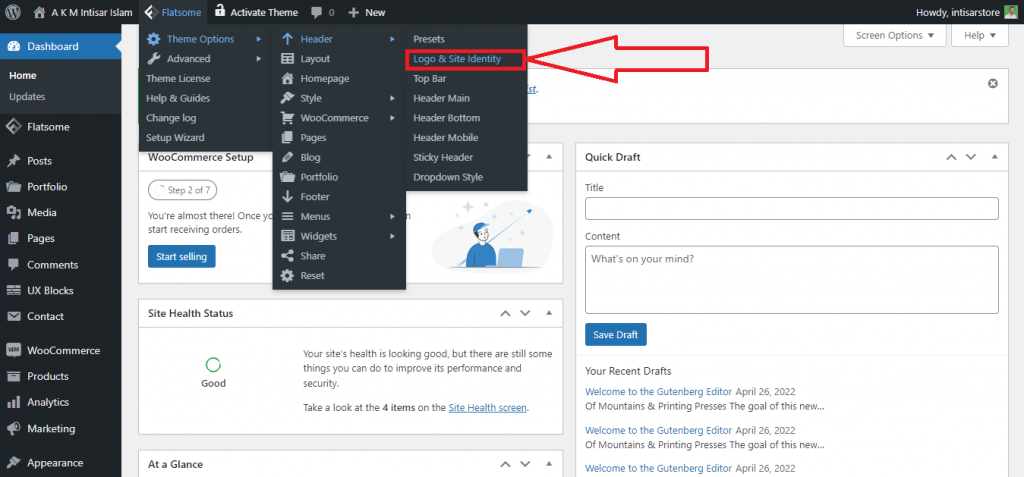The width and height of the screenshot is (1024, 477).
Task: Expand the Screen Options dropdown
Action: tap(895, 35)
